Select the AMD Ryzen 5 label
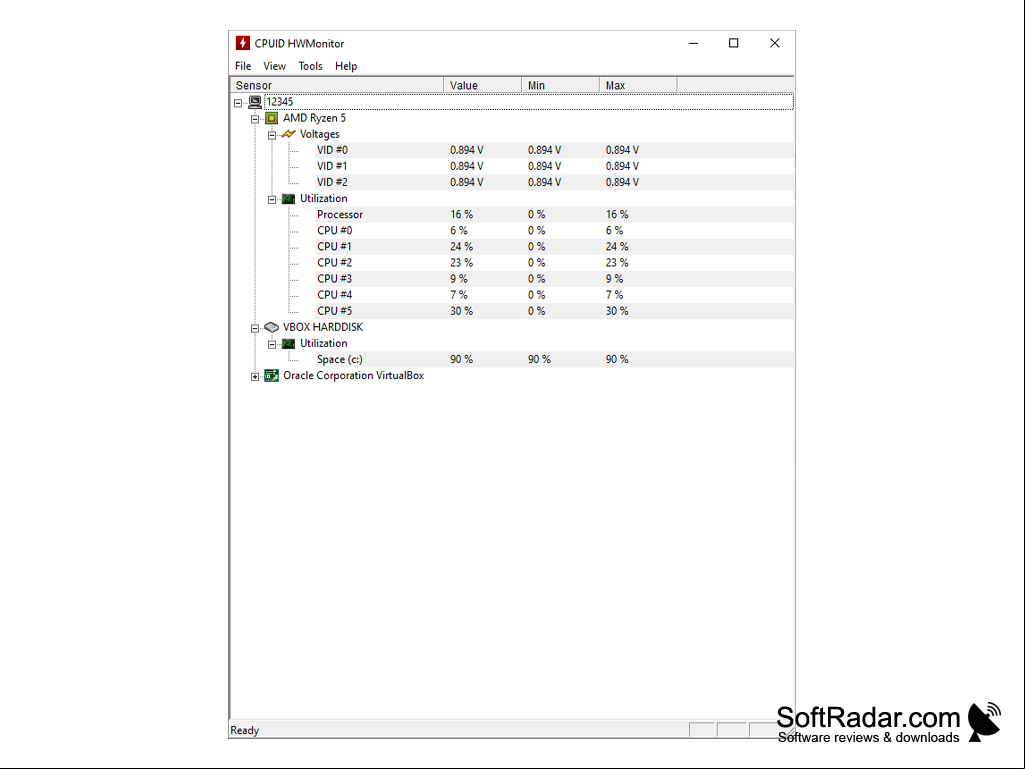Screen dimensions: 1025x769 [x=314, y=118]
